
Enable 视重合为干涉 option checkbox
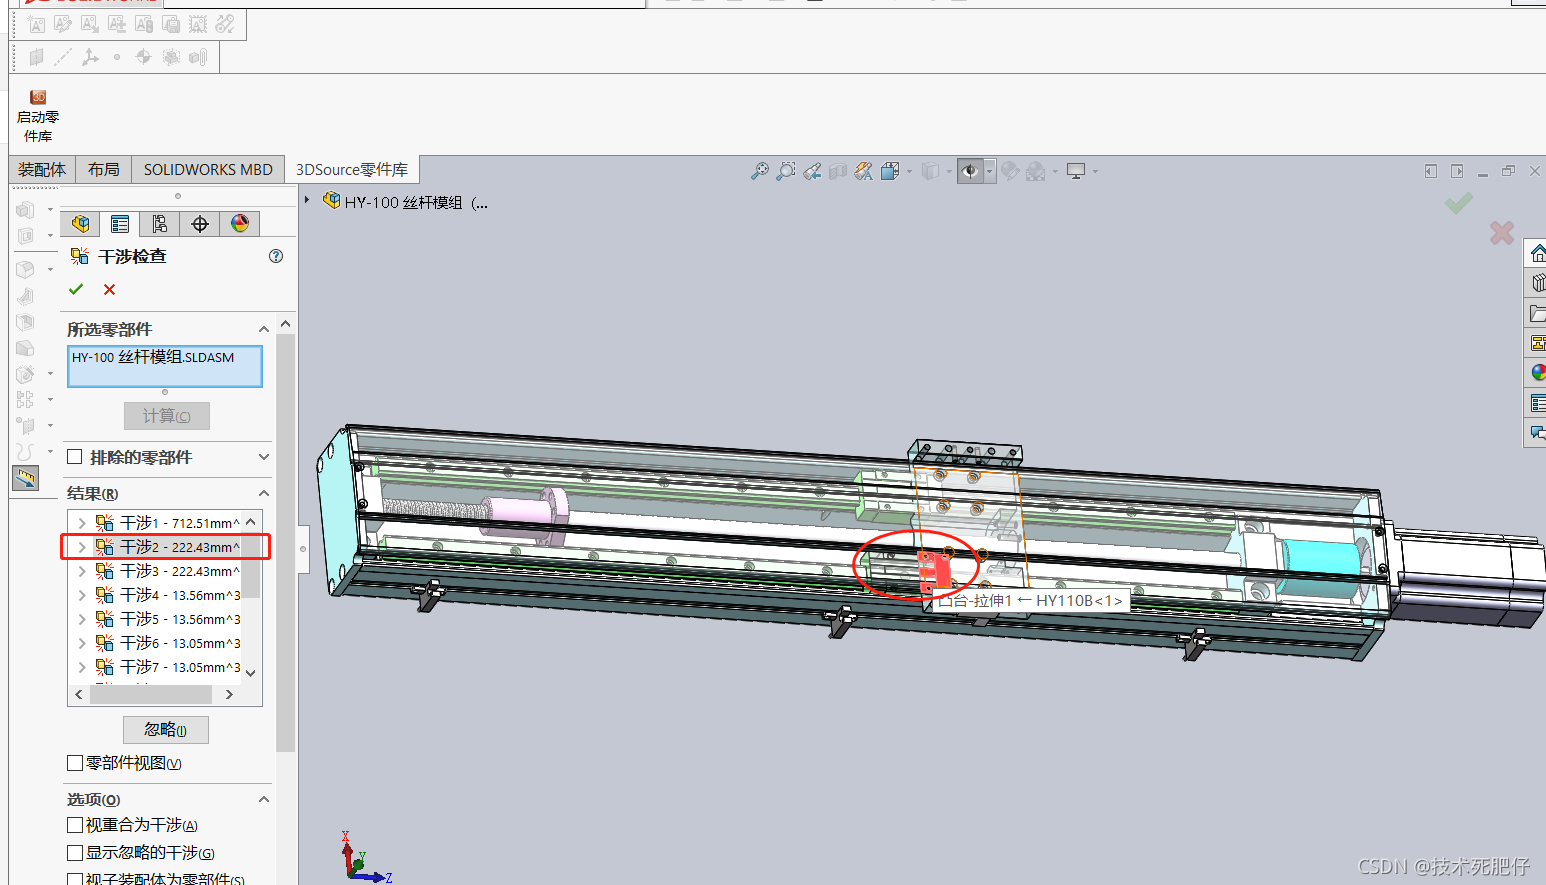[75, 825]
